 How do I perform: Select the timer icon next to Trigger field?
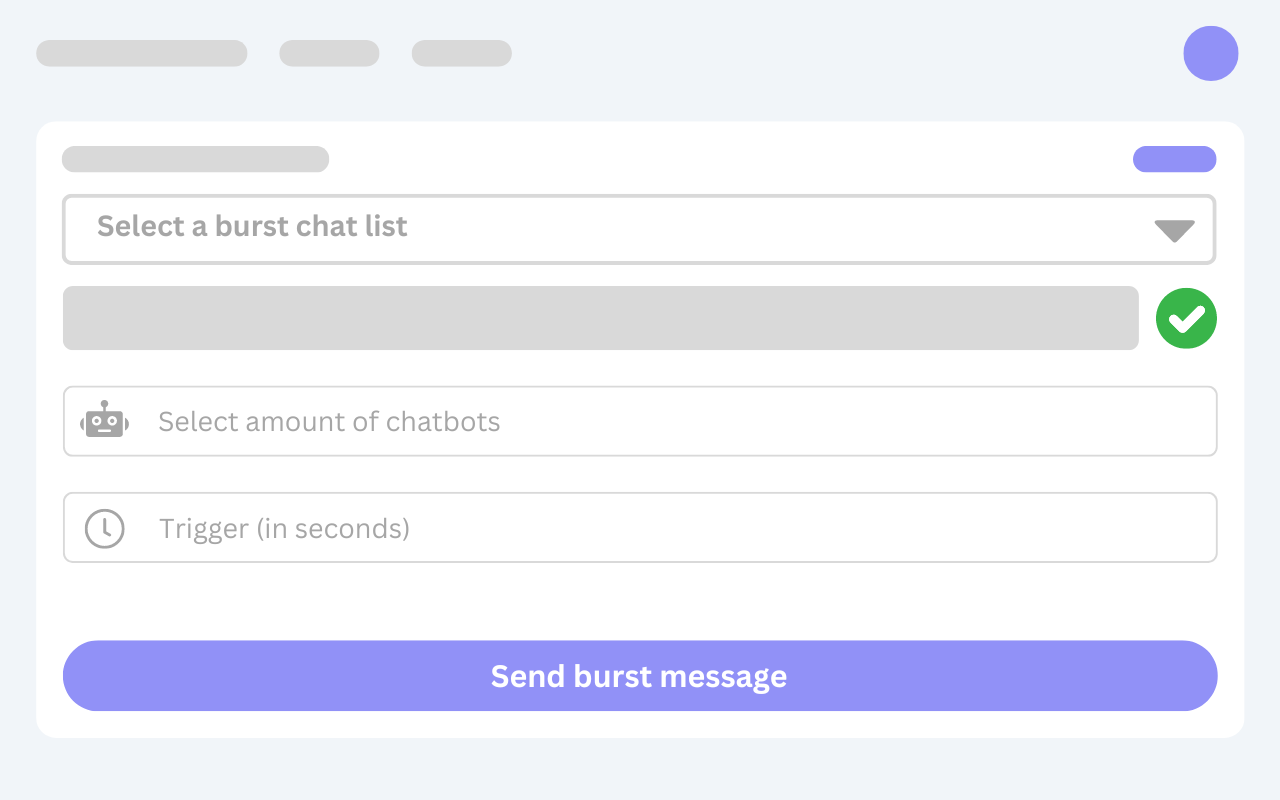click(x=104, y=527)
